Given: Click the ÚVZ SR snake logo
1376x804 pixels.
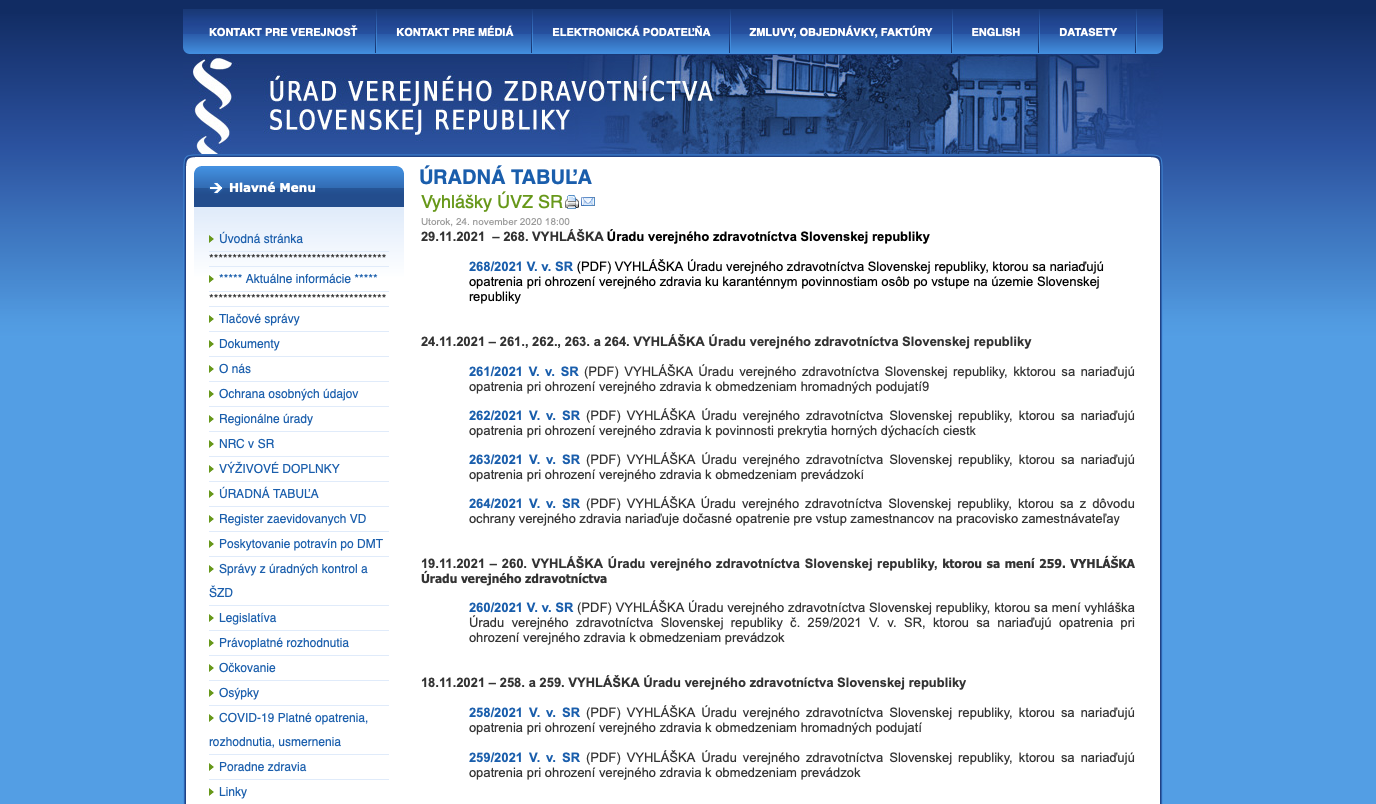Looking at the screenshot, I should coord(213,105).
